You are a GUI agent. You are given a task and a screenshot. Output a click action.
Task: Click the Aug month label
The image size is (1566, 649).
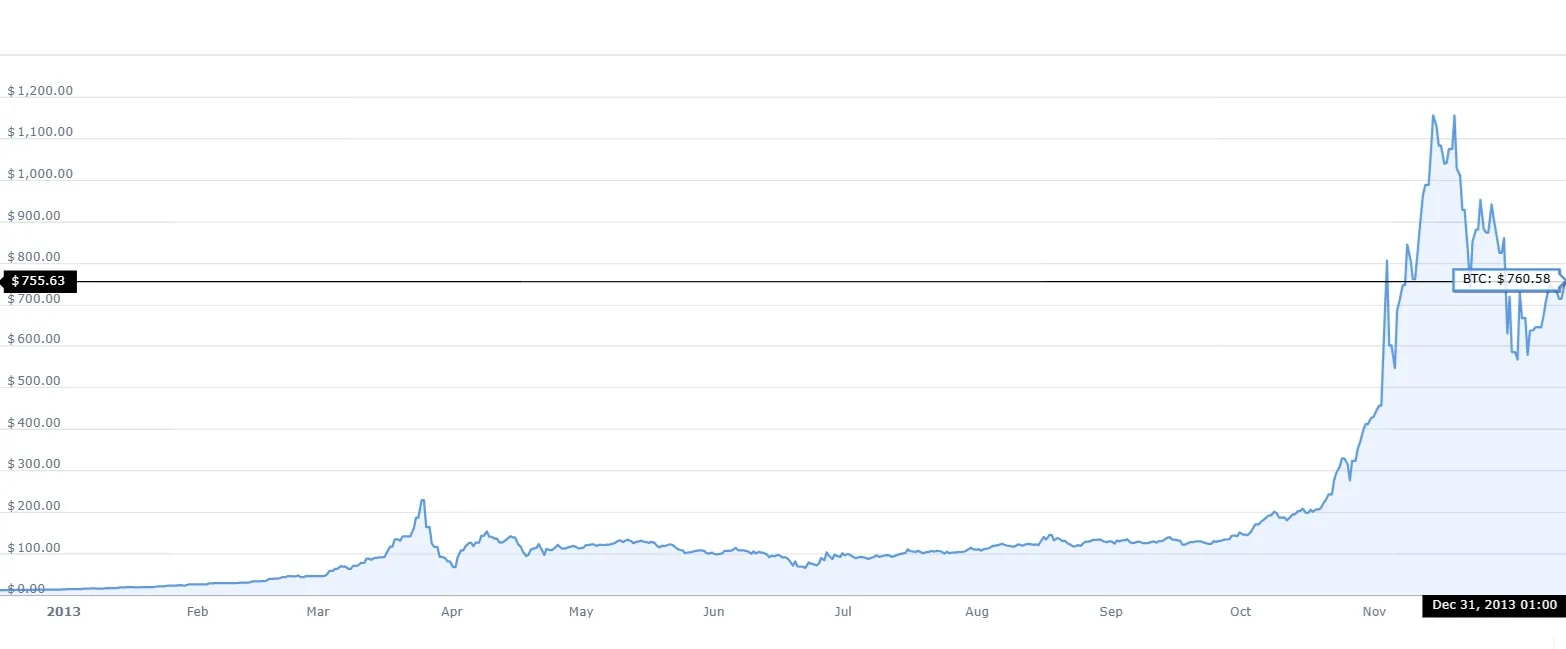point(977,611)
